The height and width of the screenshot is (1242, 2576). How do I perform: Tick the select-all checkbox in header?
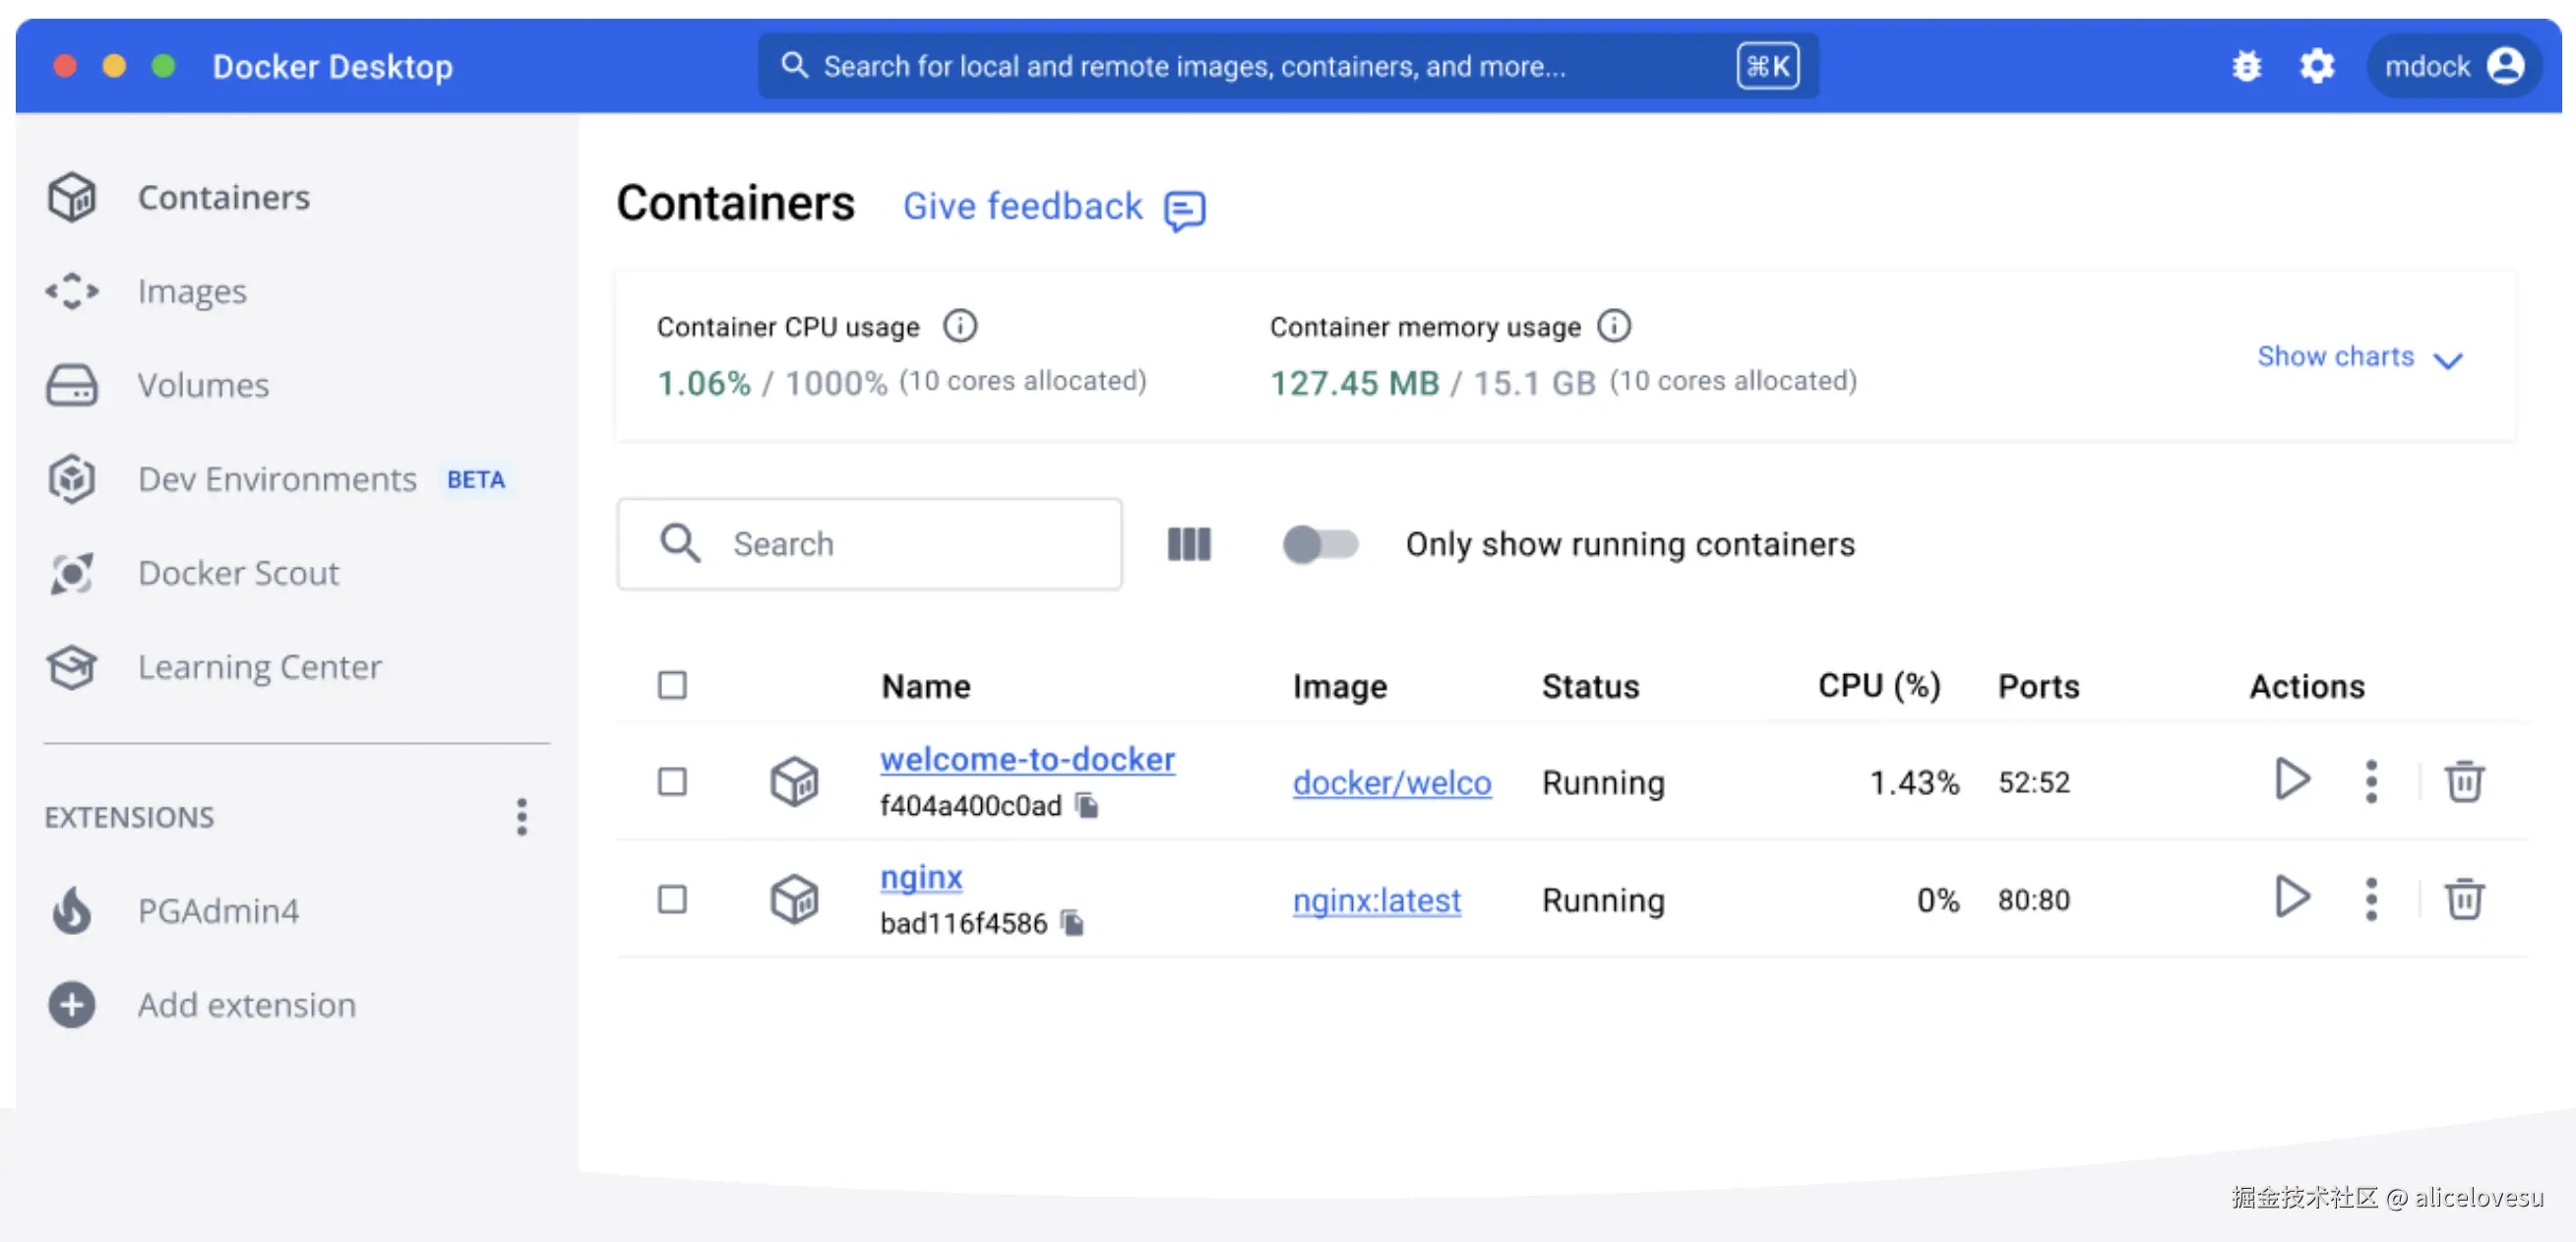tap(672, 685)
